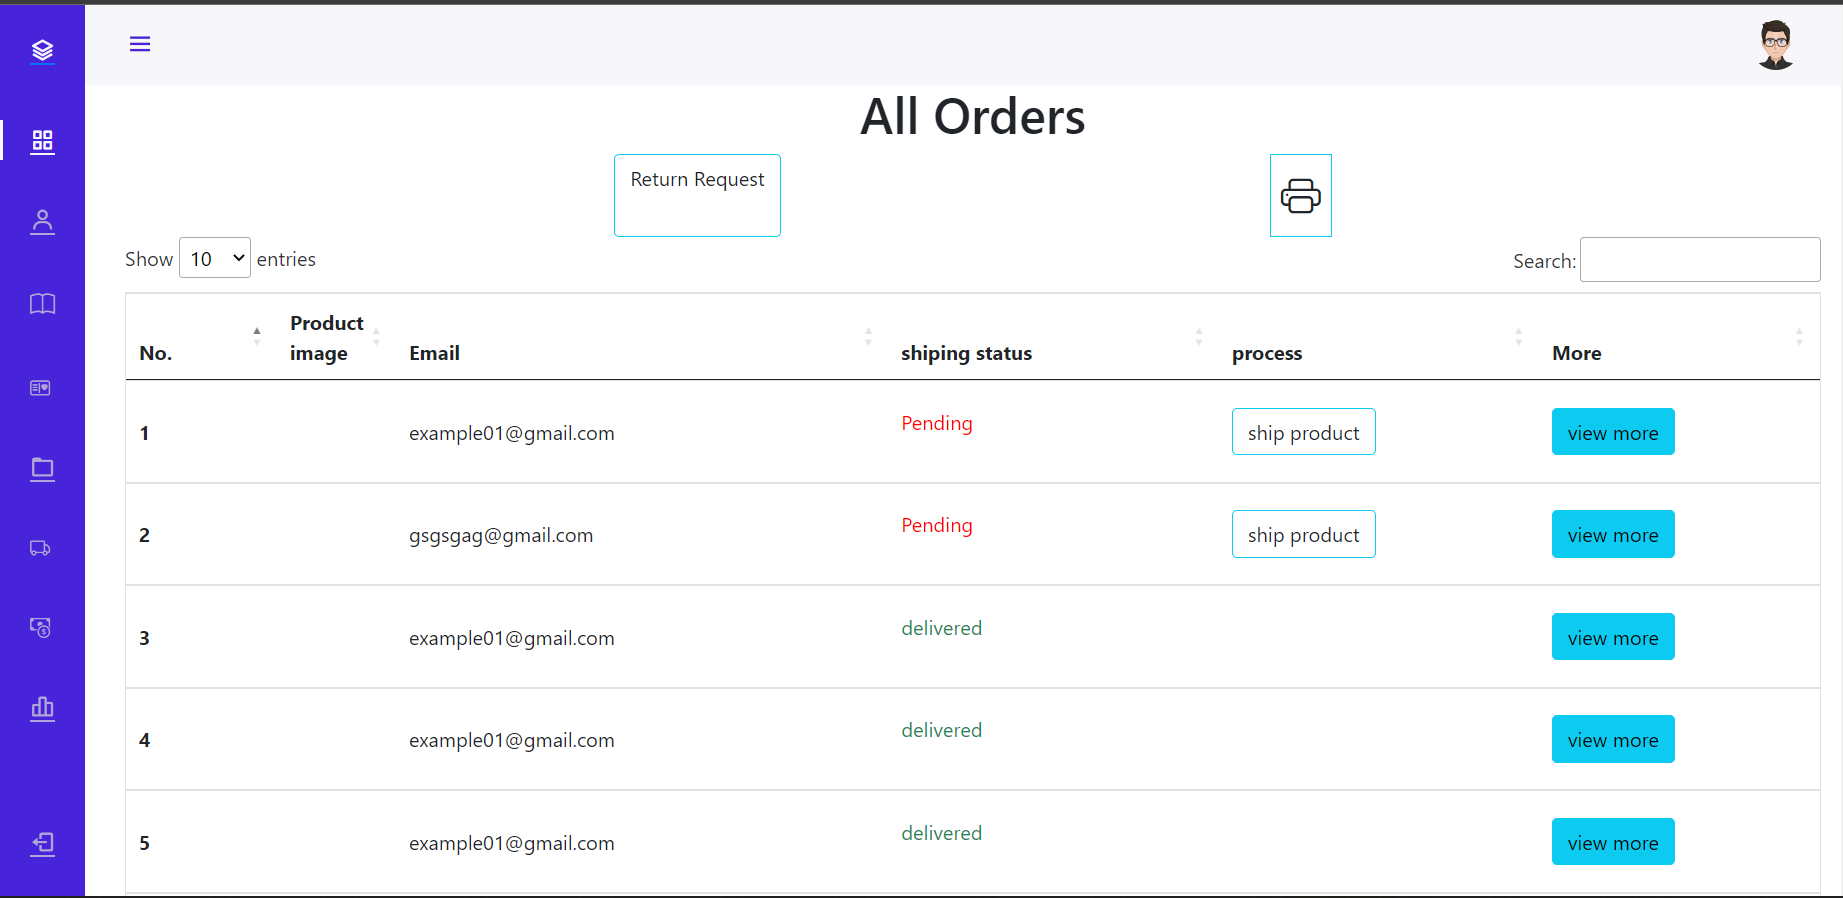
Task: Open the folder icon in sidebar
Action: pyautogui.click(x=42, y=469)
